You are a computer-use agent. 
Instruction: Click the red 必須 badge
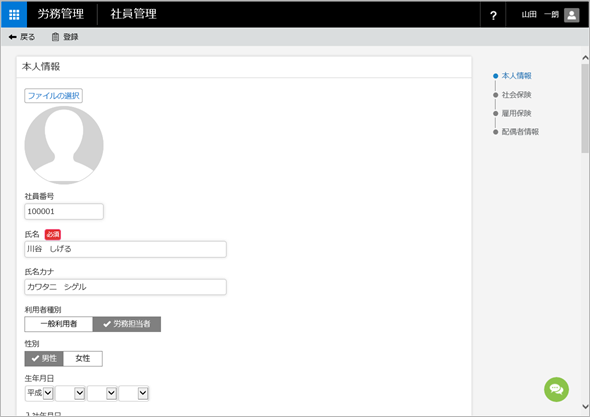pyautogui.click(x=53, y=234)
